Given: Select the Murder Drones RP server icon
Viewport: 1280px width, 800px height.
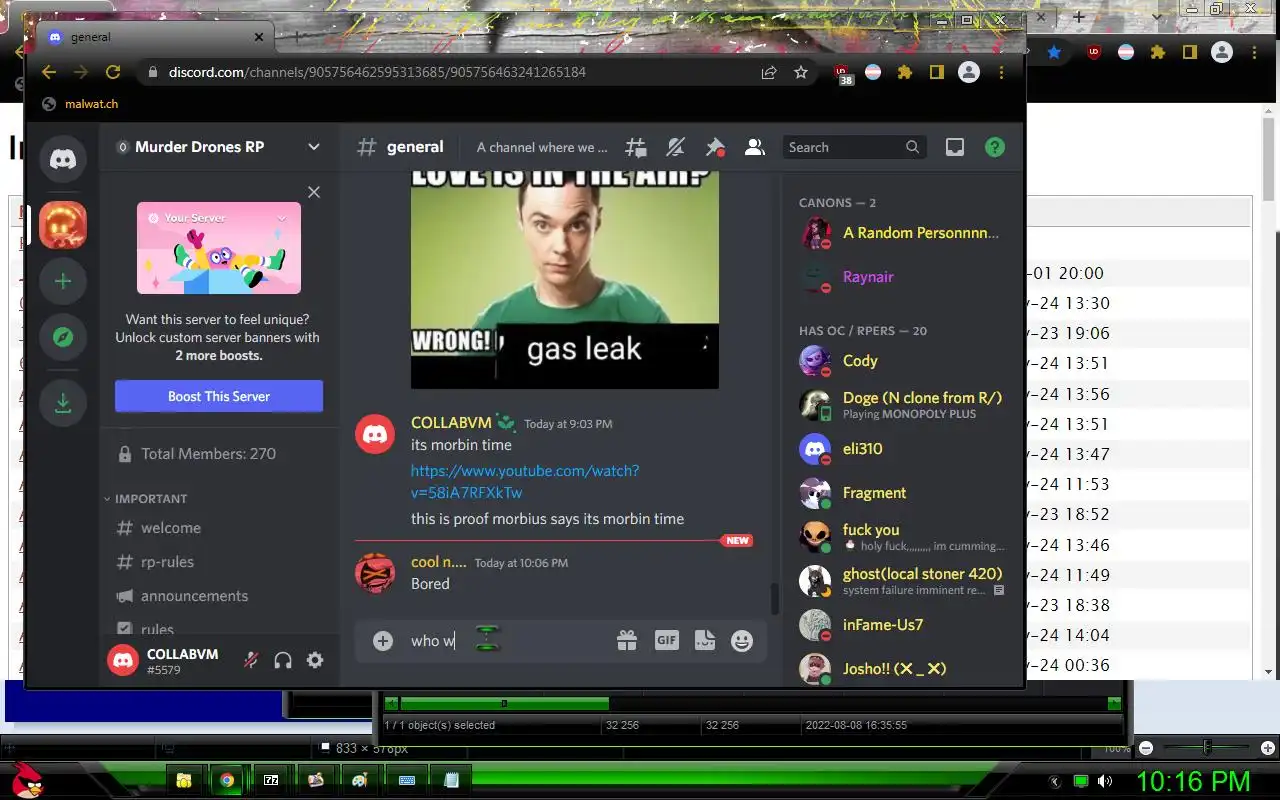Looking at the screenshot, I should pyautogui.click(x=63, y=225).
